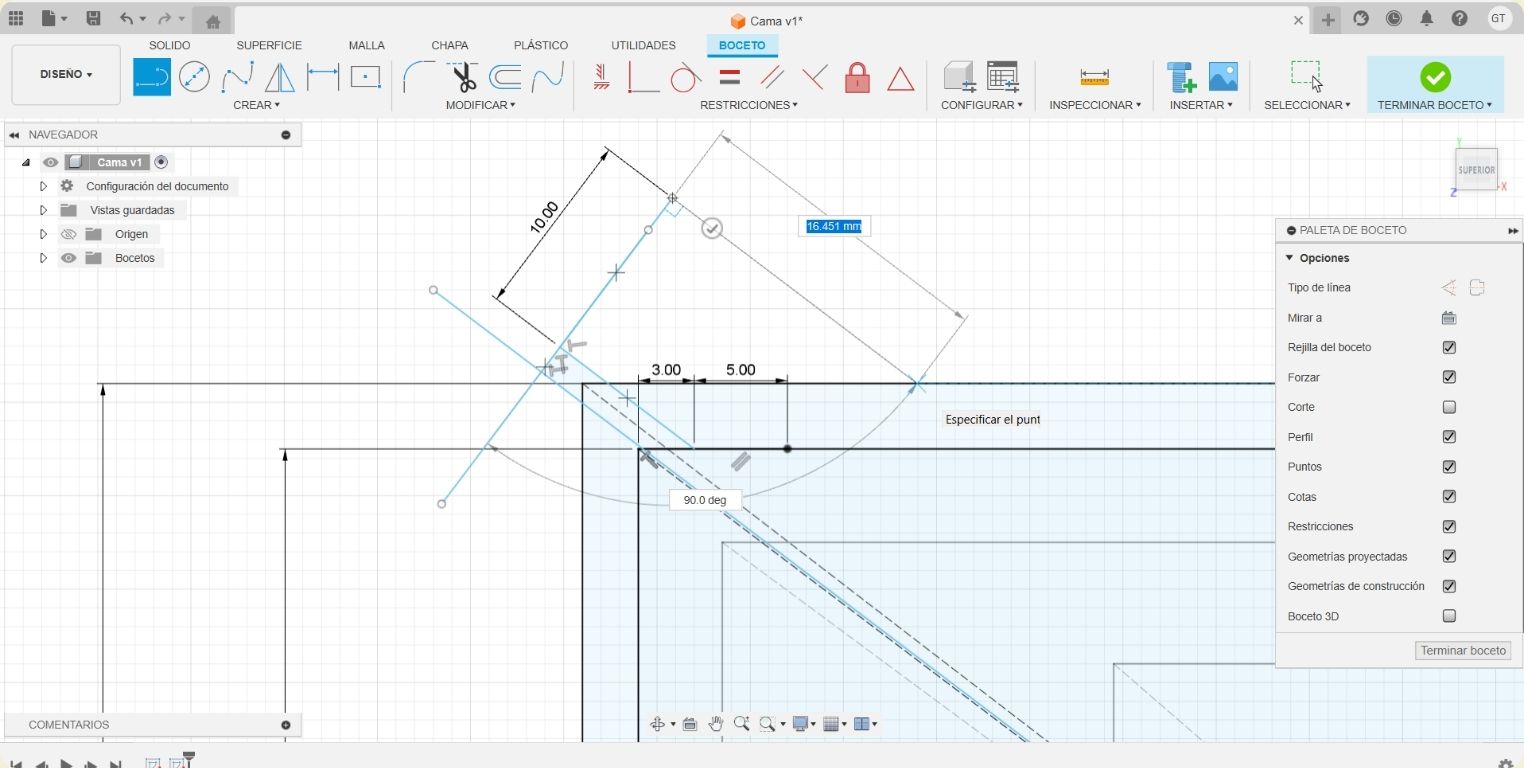Click the green Finish Sketch checkmark
This screenshot has width=1524, height=768.
1435,77
